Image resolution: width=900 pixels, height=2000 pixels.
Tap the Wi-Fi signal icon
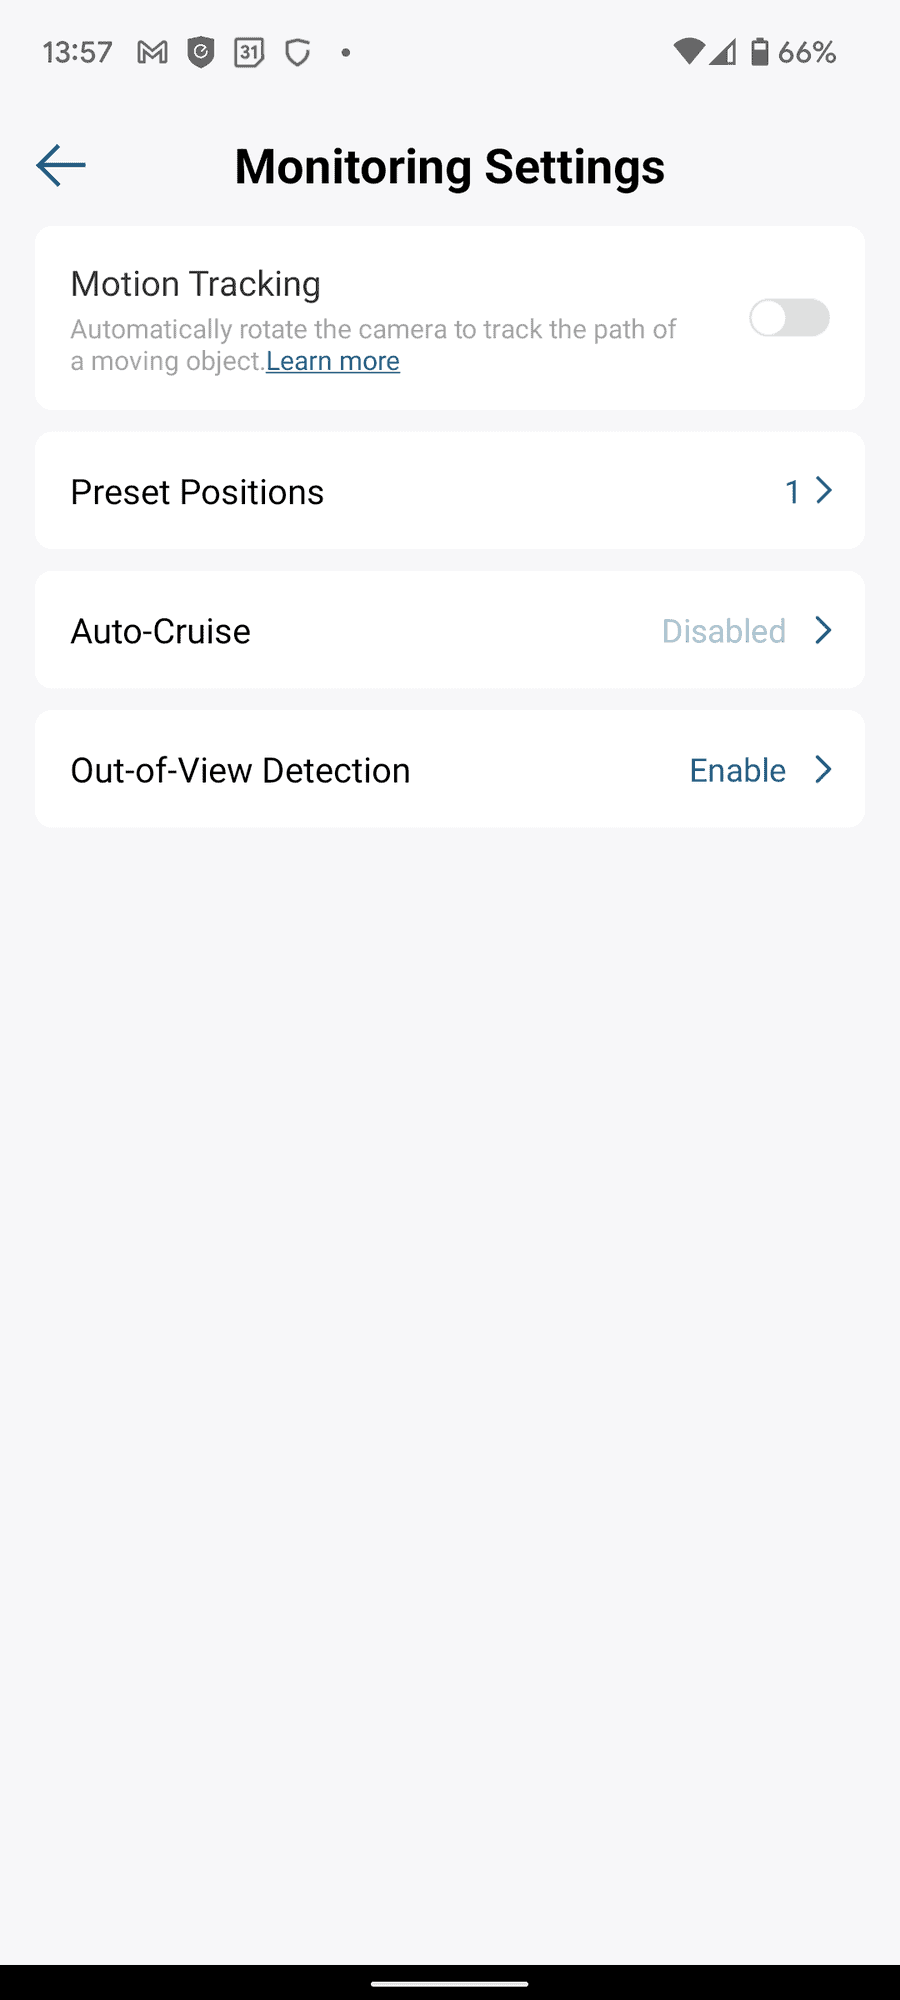click(688, 52)
